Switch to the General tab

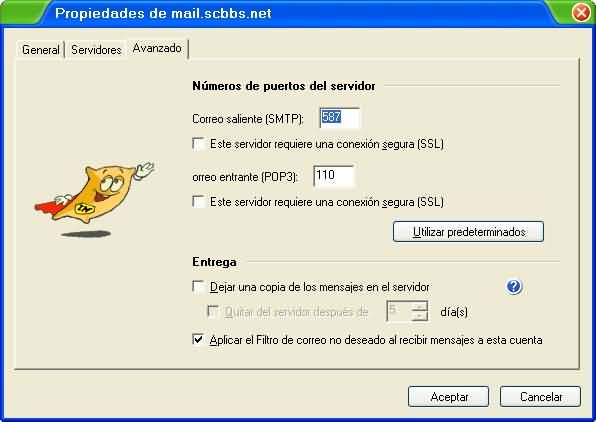[x=40, y=50]
